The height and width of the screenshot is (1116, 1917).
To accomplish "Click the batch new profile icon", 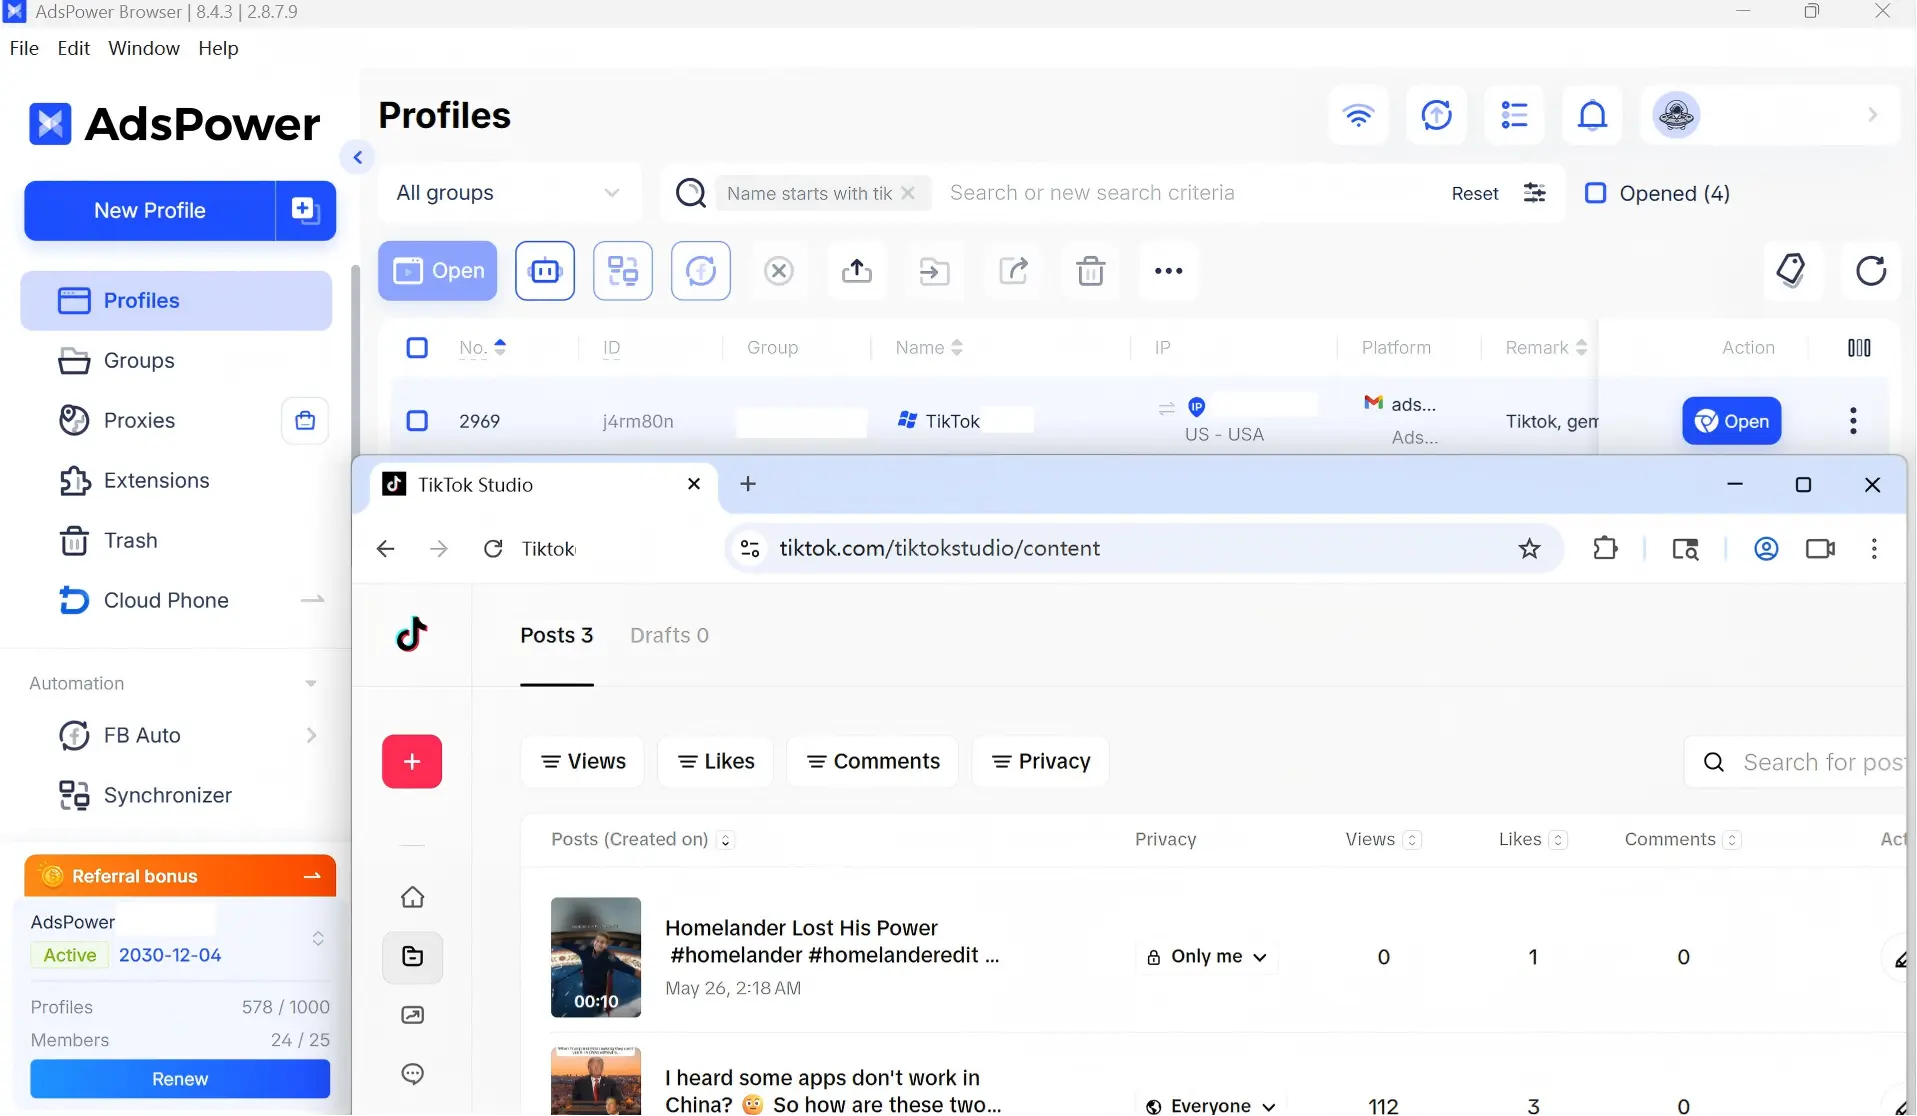I will coord(305,210).
